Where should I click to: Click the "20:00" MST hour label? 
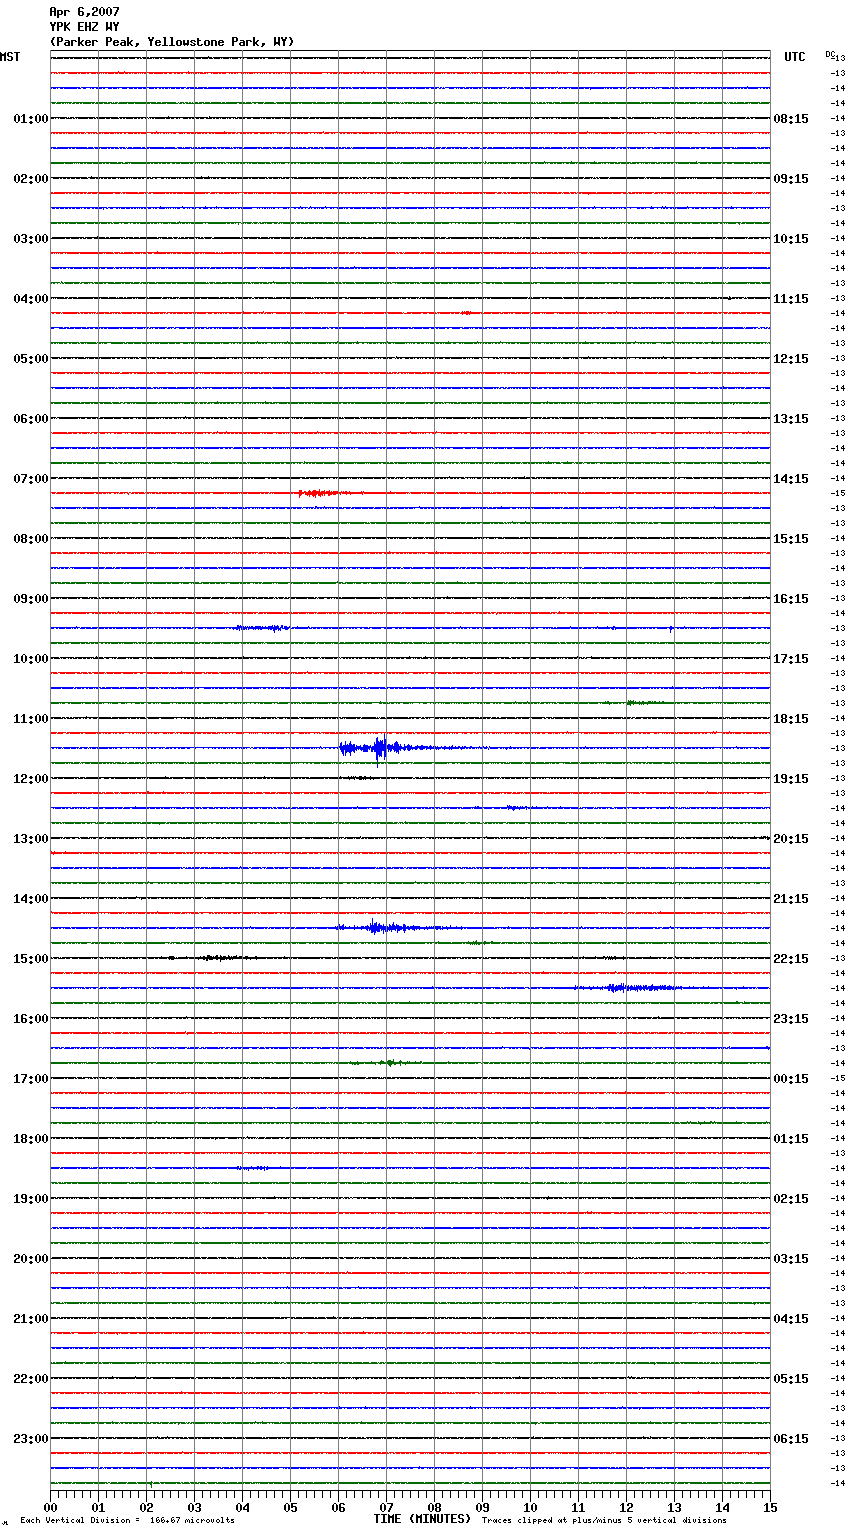point(31,1259)
